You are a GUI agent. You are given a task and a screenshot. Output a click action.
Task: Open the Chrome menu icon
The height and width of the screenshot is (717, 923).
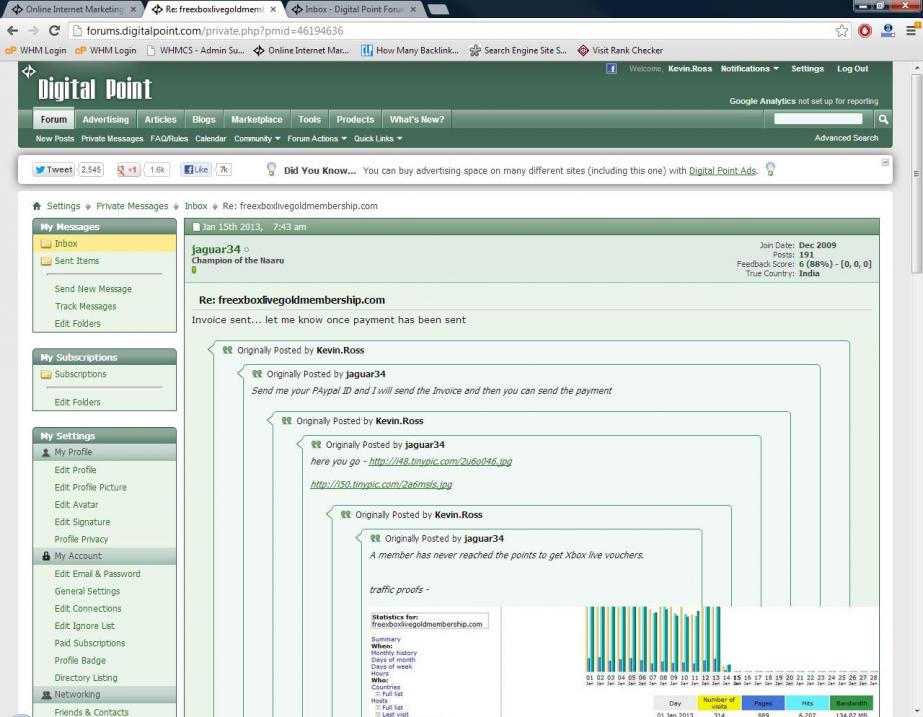911,31
